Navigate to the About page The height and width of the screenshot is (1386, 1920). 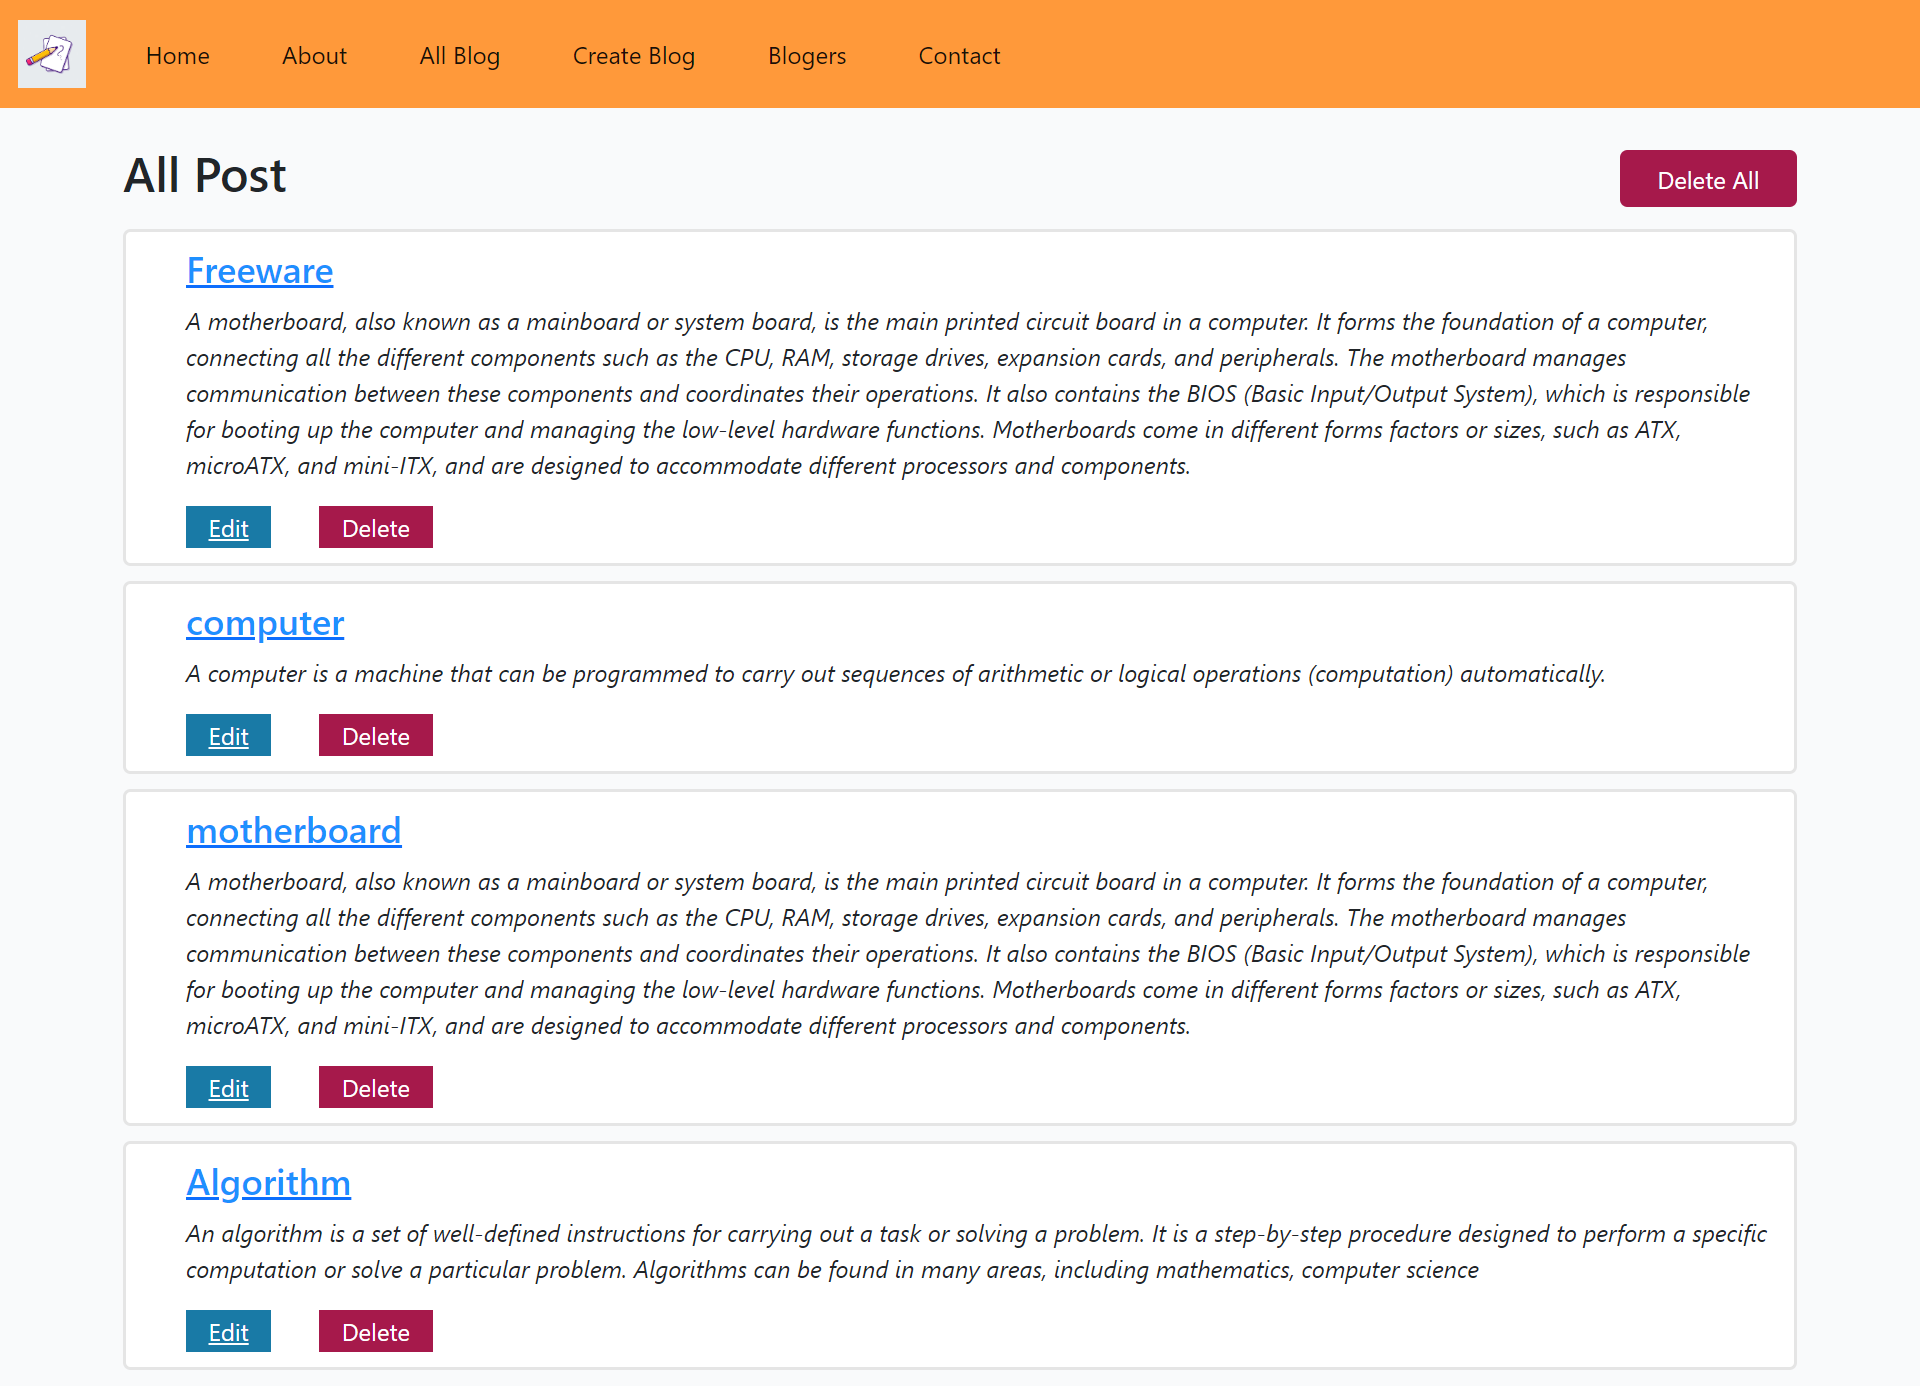(315, 55)
